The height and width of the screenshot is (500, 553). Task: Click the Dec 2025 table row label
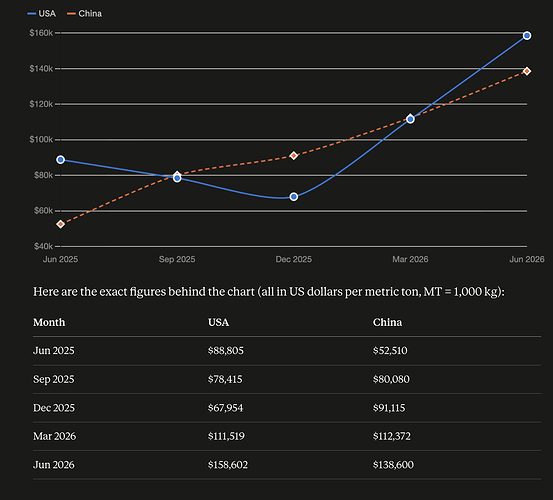[x=54, y=408]
